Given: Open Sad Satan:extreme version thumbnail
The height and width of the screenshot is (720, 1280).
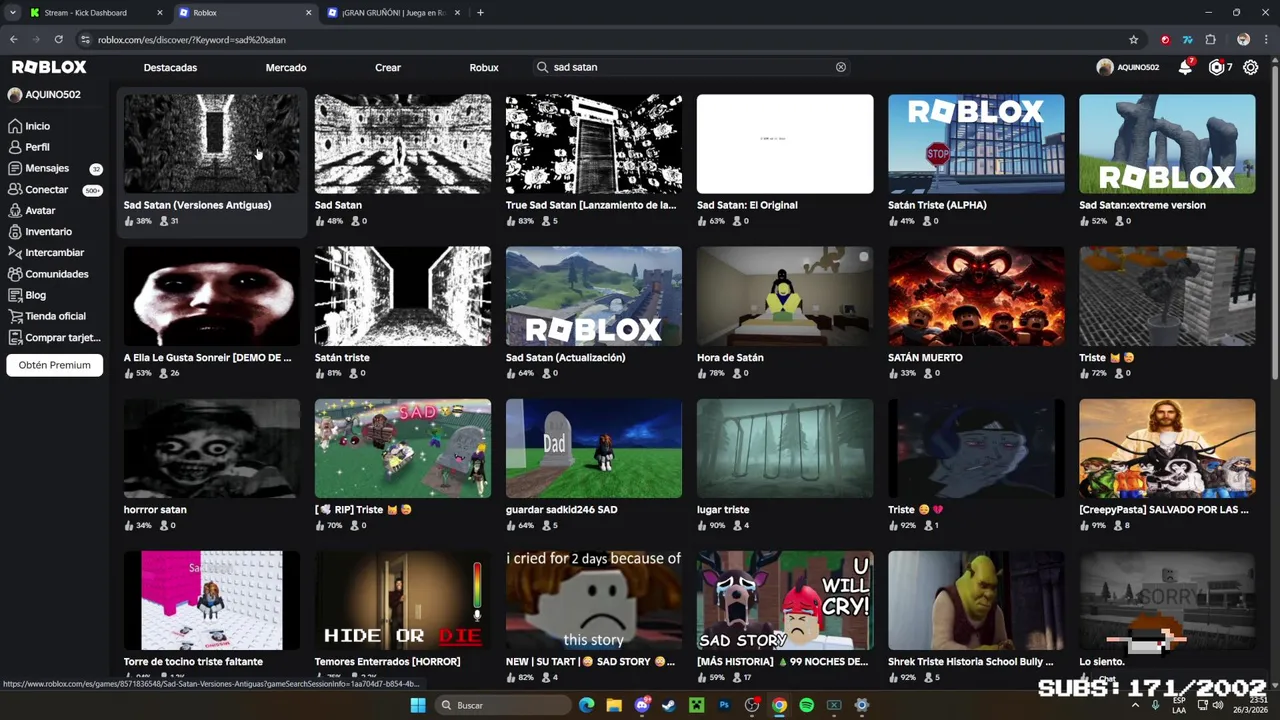Looking at the screenshot, I should click(1167, 144).
